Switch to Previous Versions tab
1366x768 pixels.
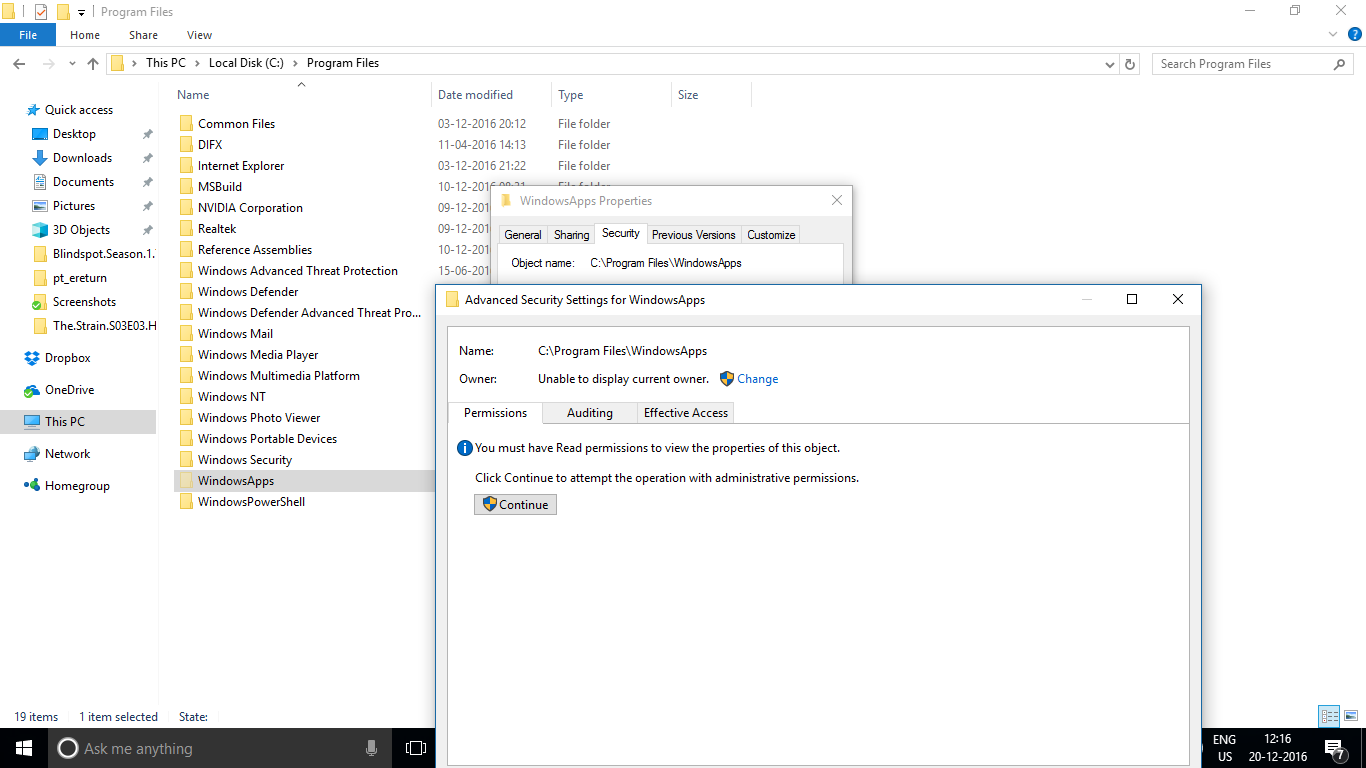click(693, 235)
